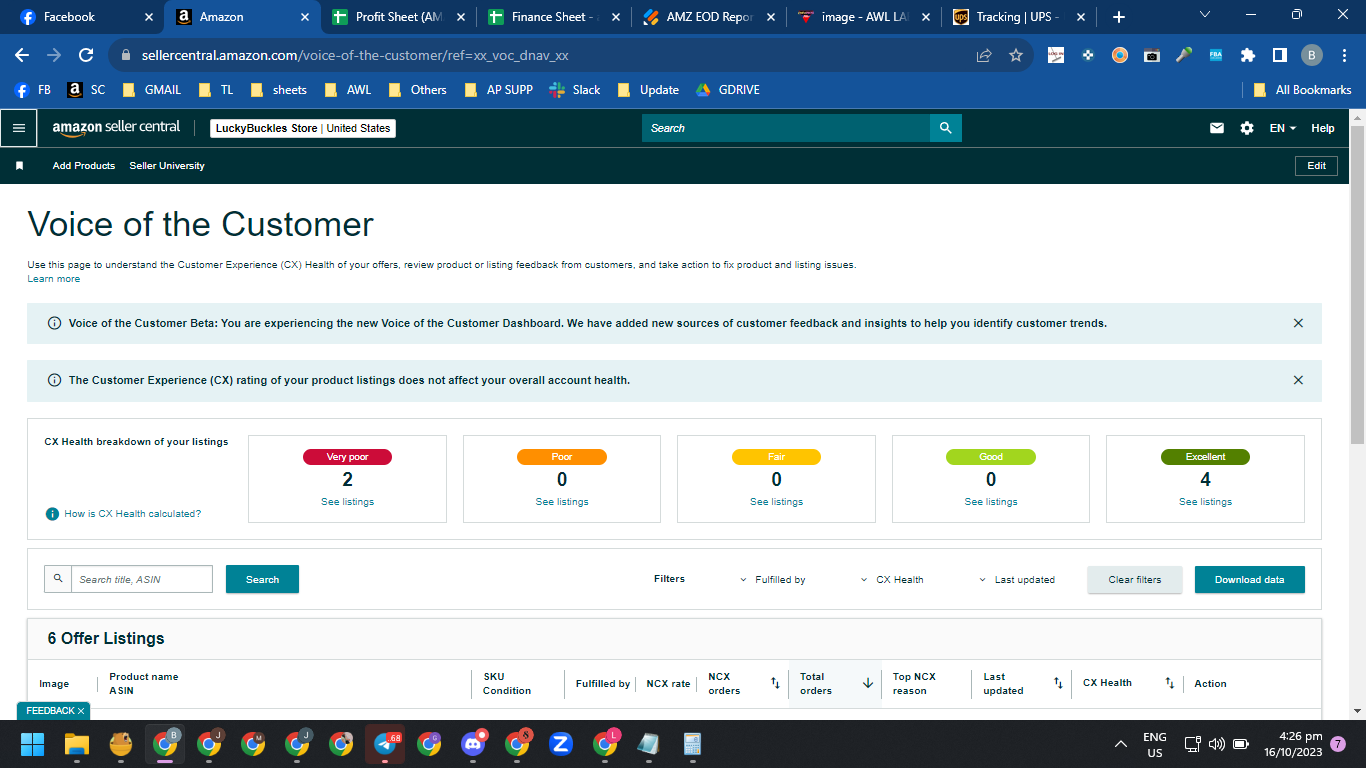This screenshot has height=768, width=1366.
Task: Click the magnifier button beside the top Search bar
Action: coord(945,128)
